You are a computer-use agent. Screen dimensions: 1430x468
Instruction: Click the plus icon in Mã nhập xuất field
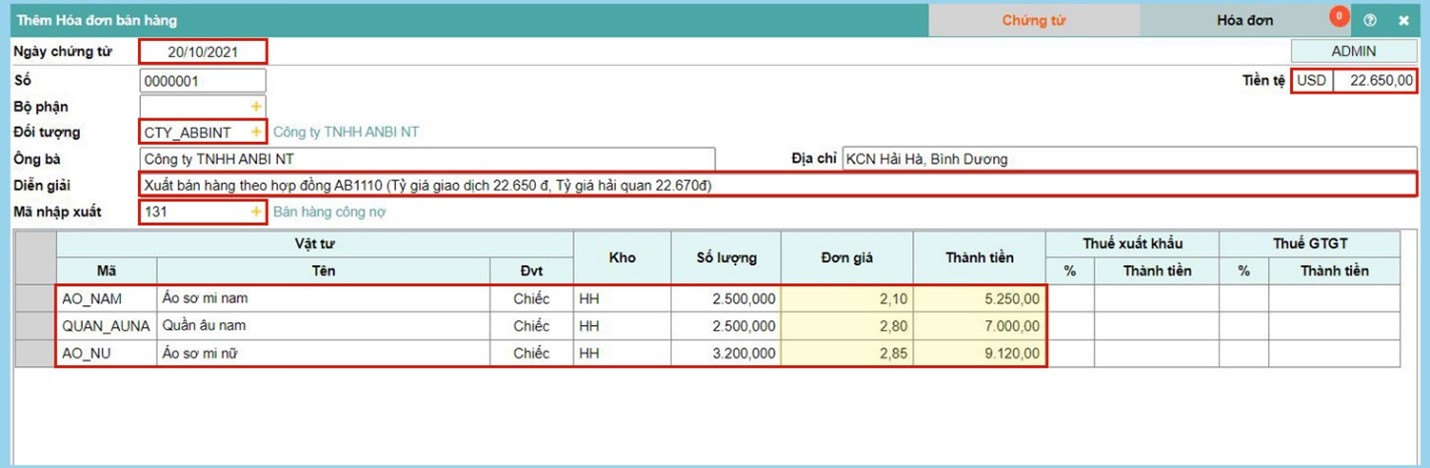(x=255, y=212)
